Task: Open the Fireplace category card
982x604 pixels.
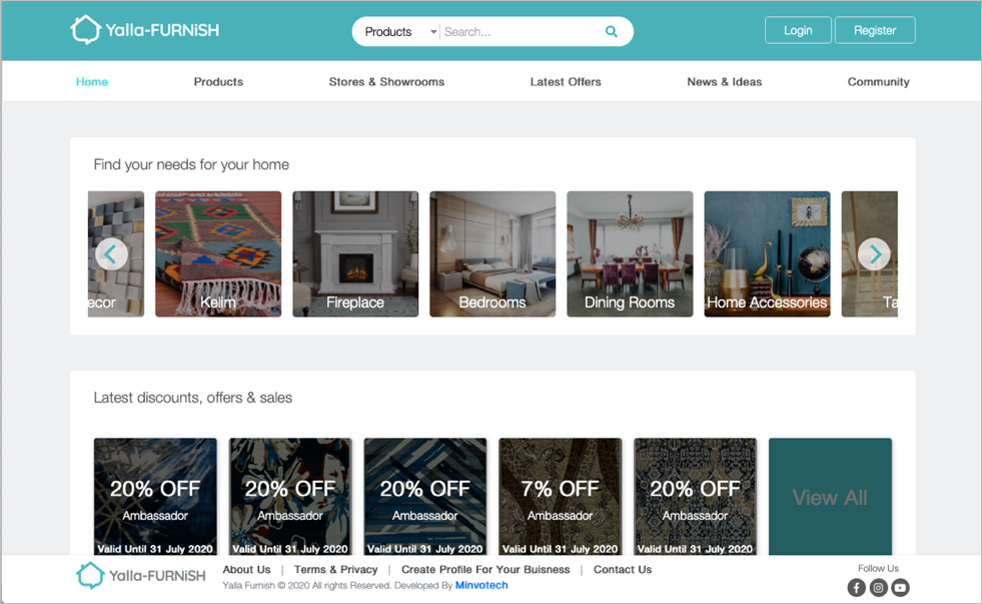Action: [x=355, y=254]
